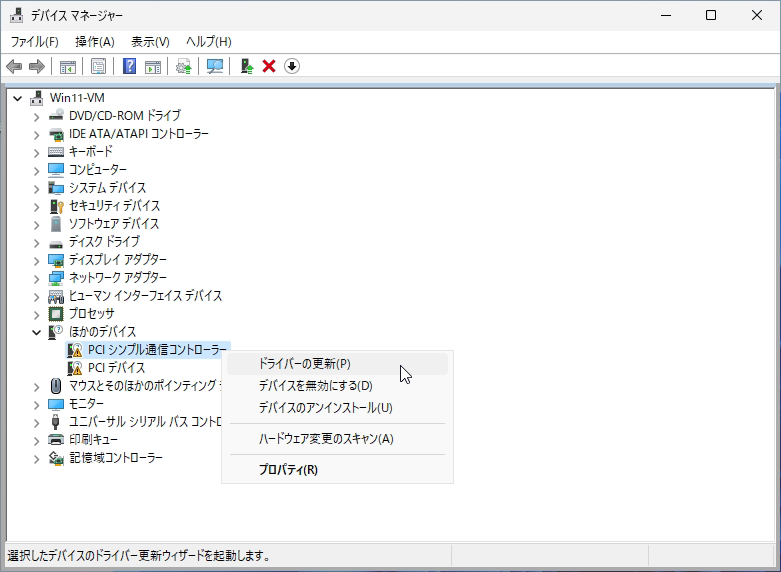Expand the システム デバイス node
Viewport: 781px width, 572px height.
click(x=36, y=189)
